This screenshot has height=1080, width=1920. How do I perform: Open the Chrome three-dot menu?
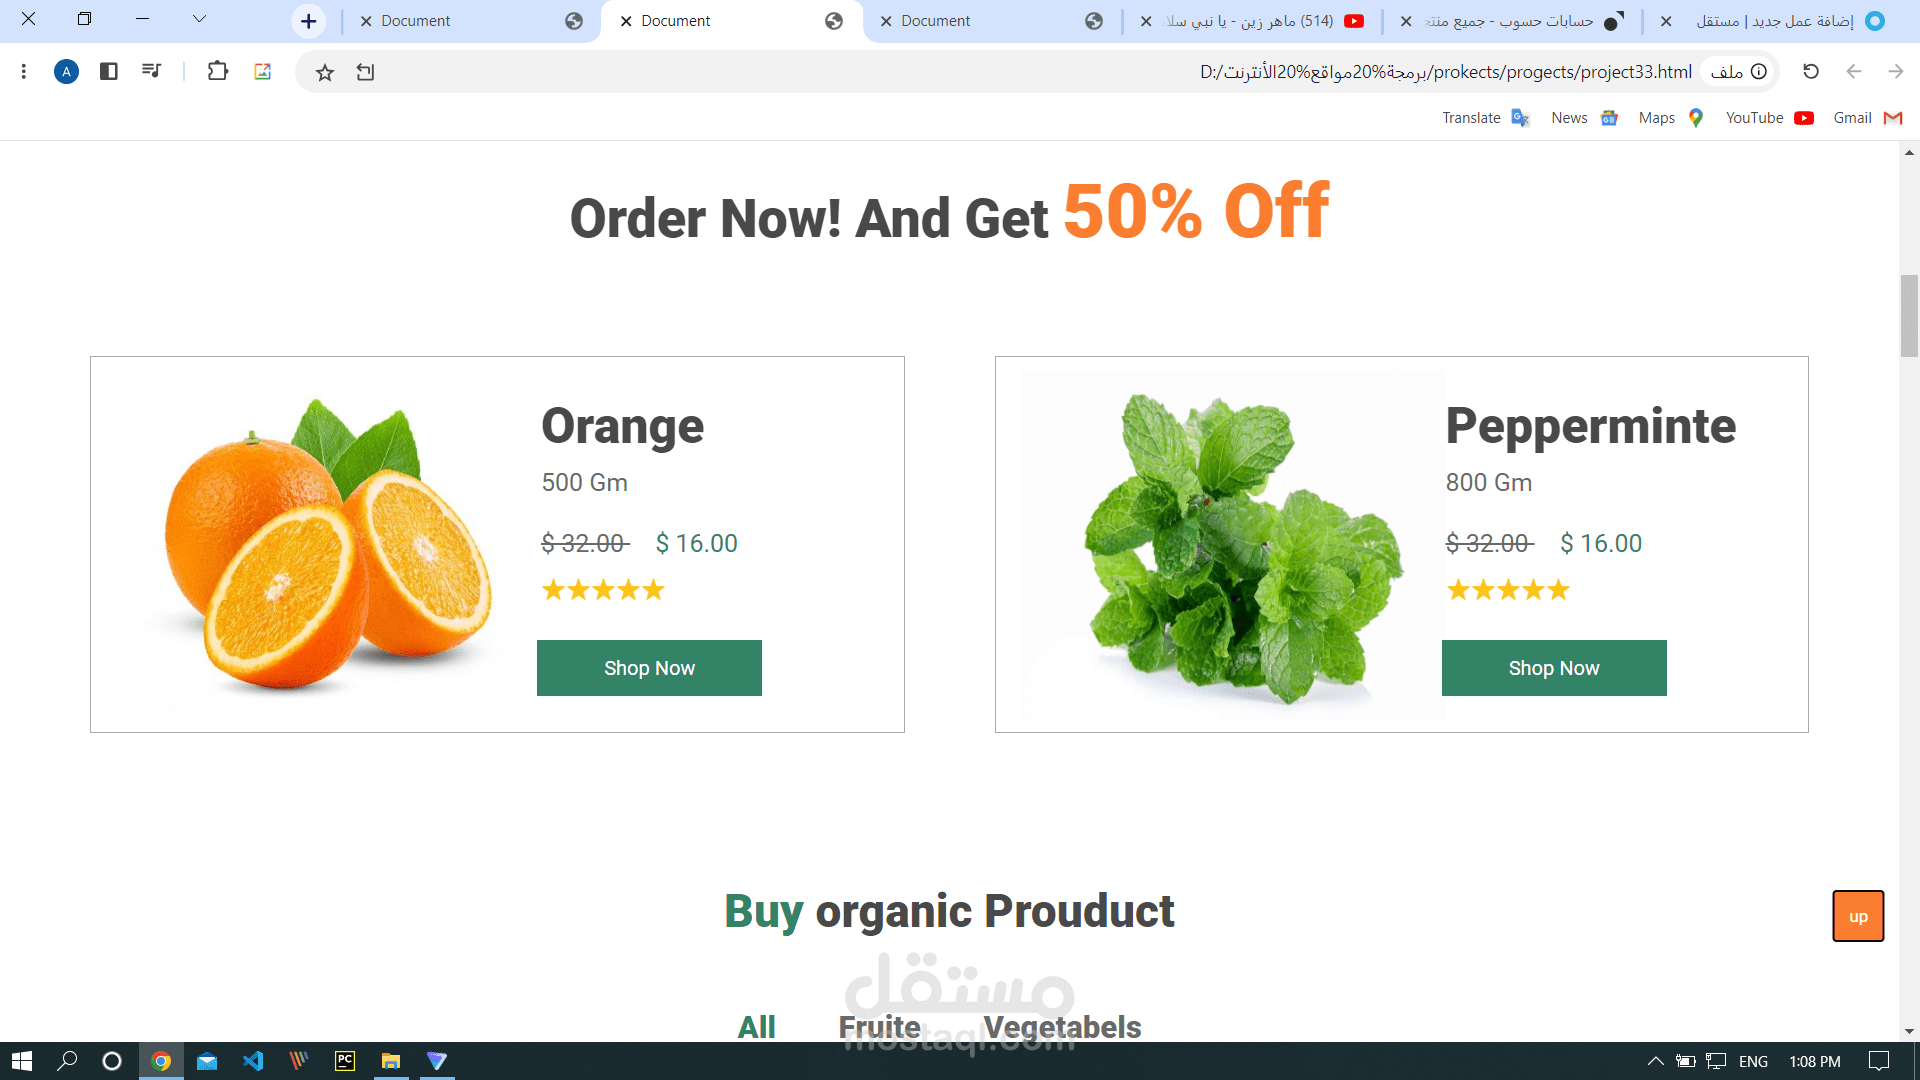24,71
